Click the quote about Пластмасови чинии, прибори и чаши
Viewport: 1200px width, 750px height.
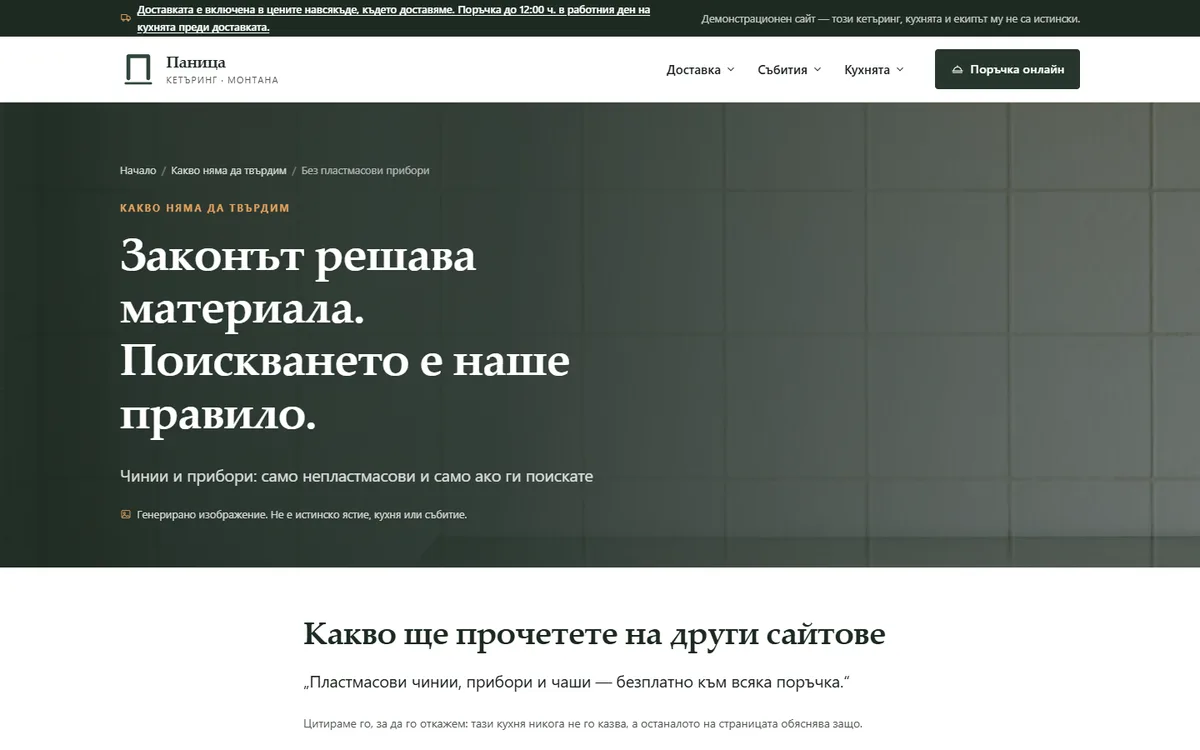pos(576,683)
